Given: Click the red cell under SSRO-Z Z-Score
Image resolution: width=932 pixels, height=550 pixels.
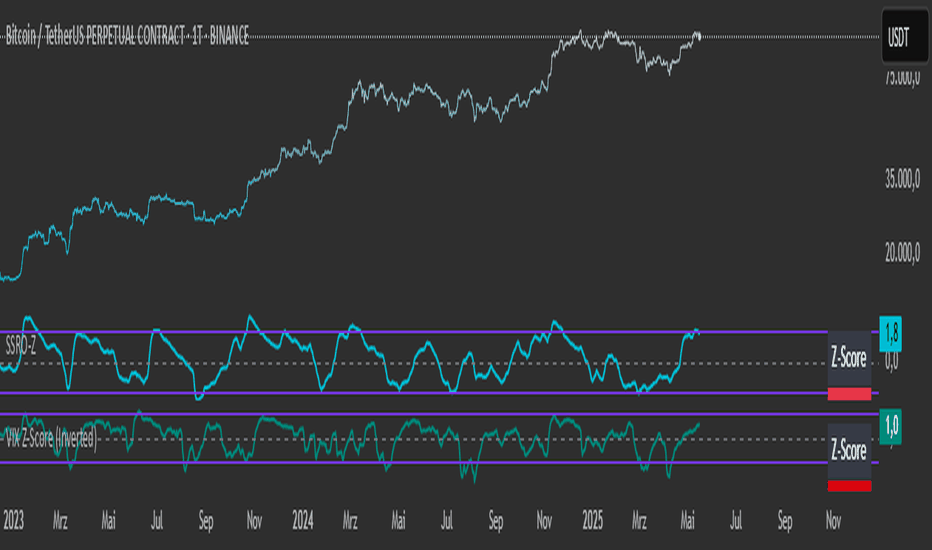Looking at the screenshot, I should coord(849,394).
